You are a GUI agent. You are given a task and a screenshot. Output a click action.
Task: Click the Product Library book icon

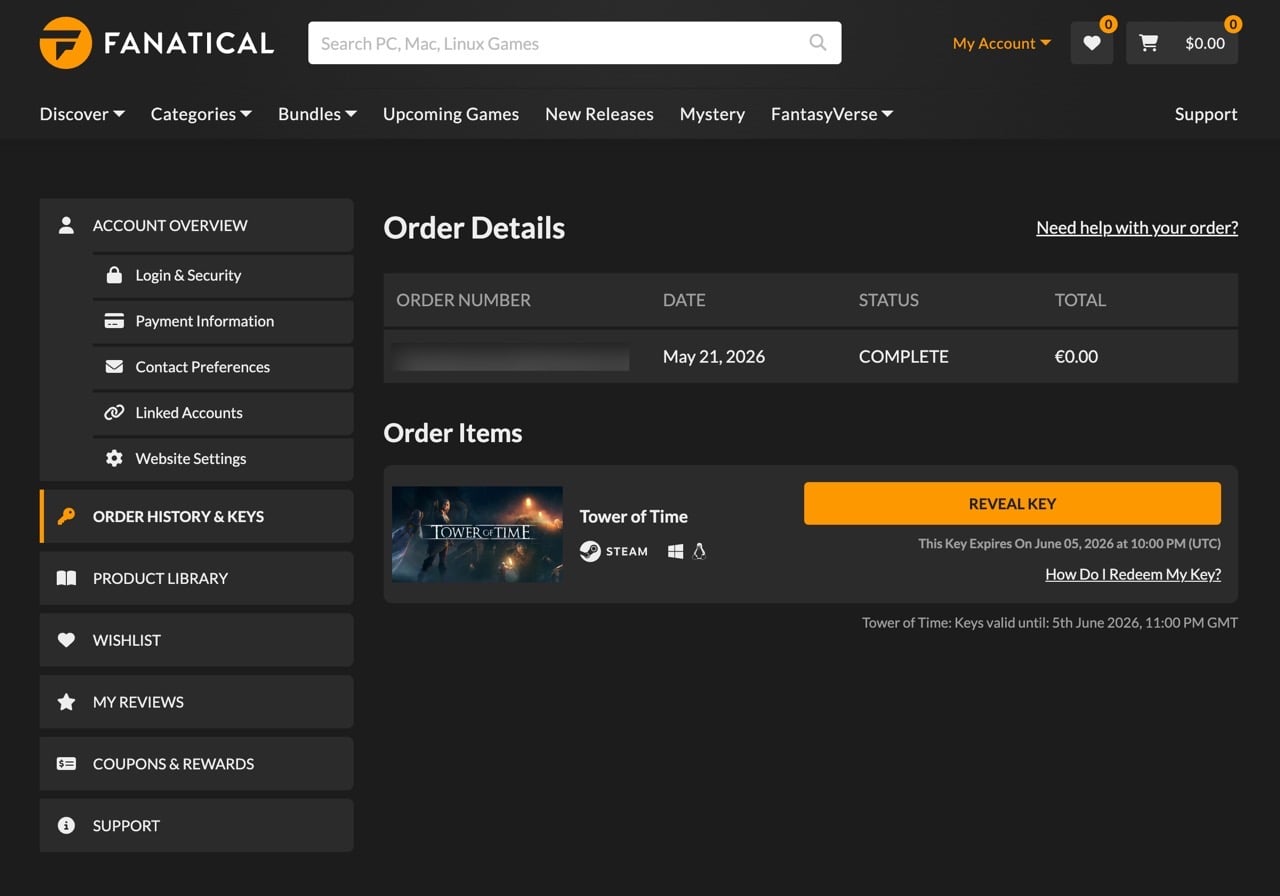[66, 578]
